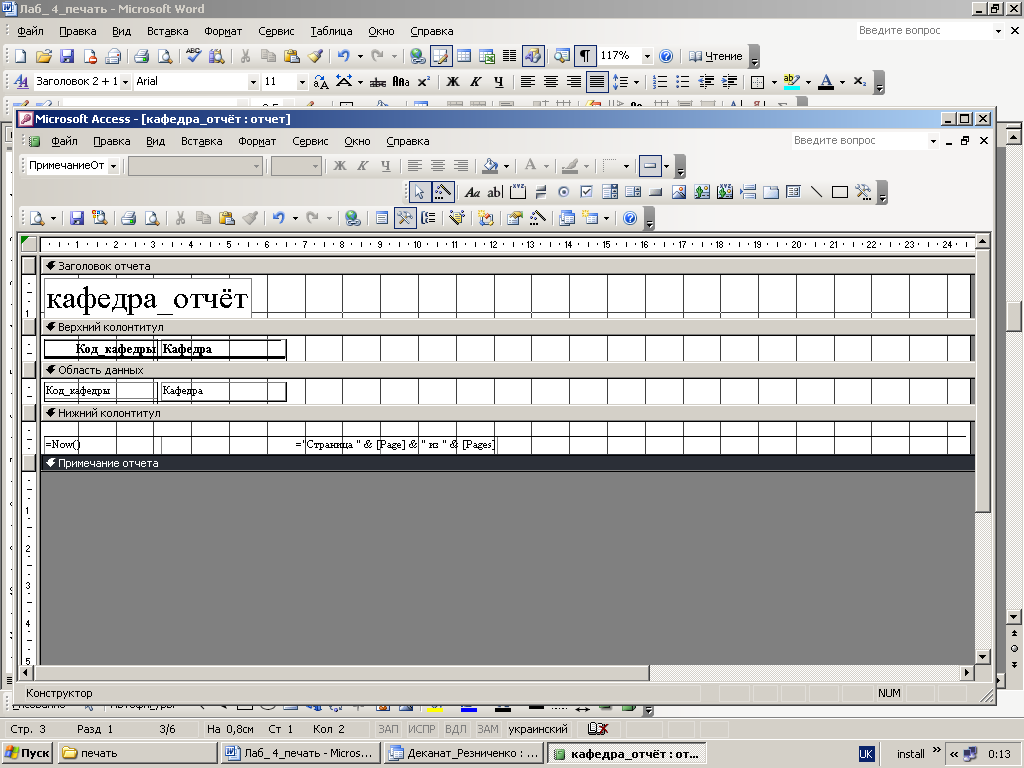Open Word's font size 11 dropdown
Viewport: 1024px width, 768px height.
click(x=301, y=82)
